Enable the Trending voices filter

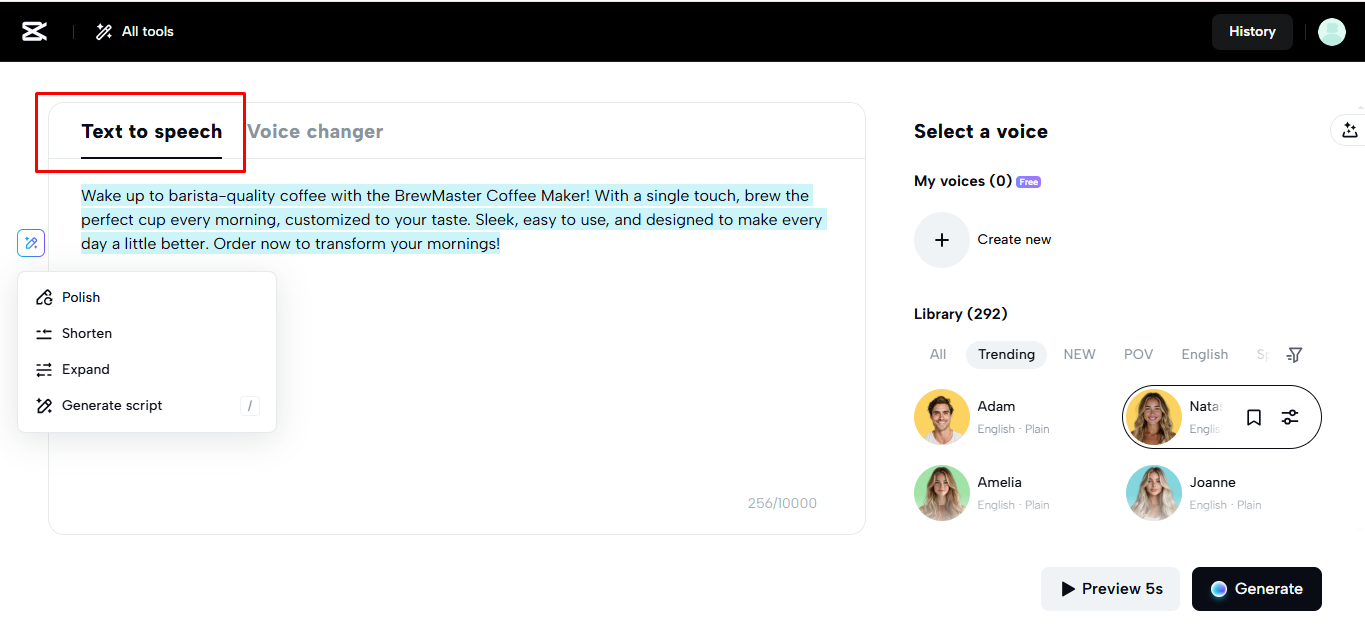coord(1006,354)
